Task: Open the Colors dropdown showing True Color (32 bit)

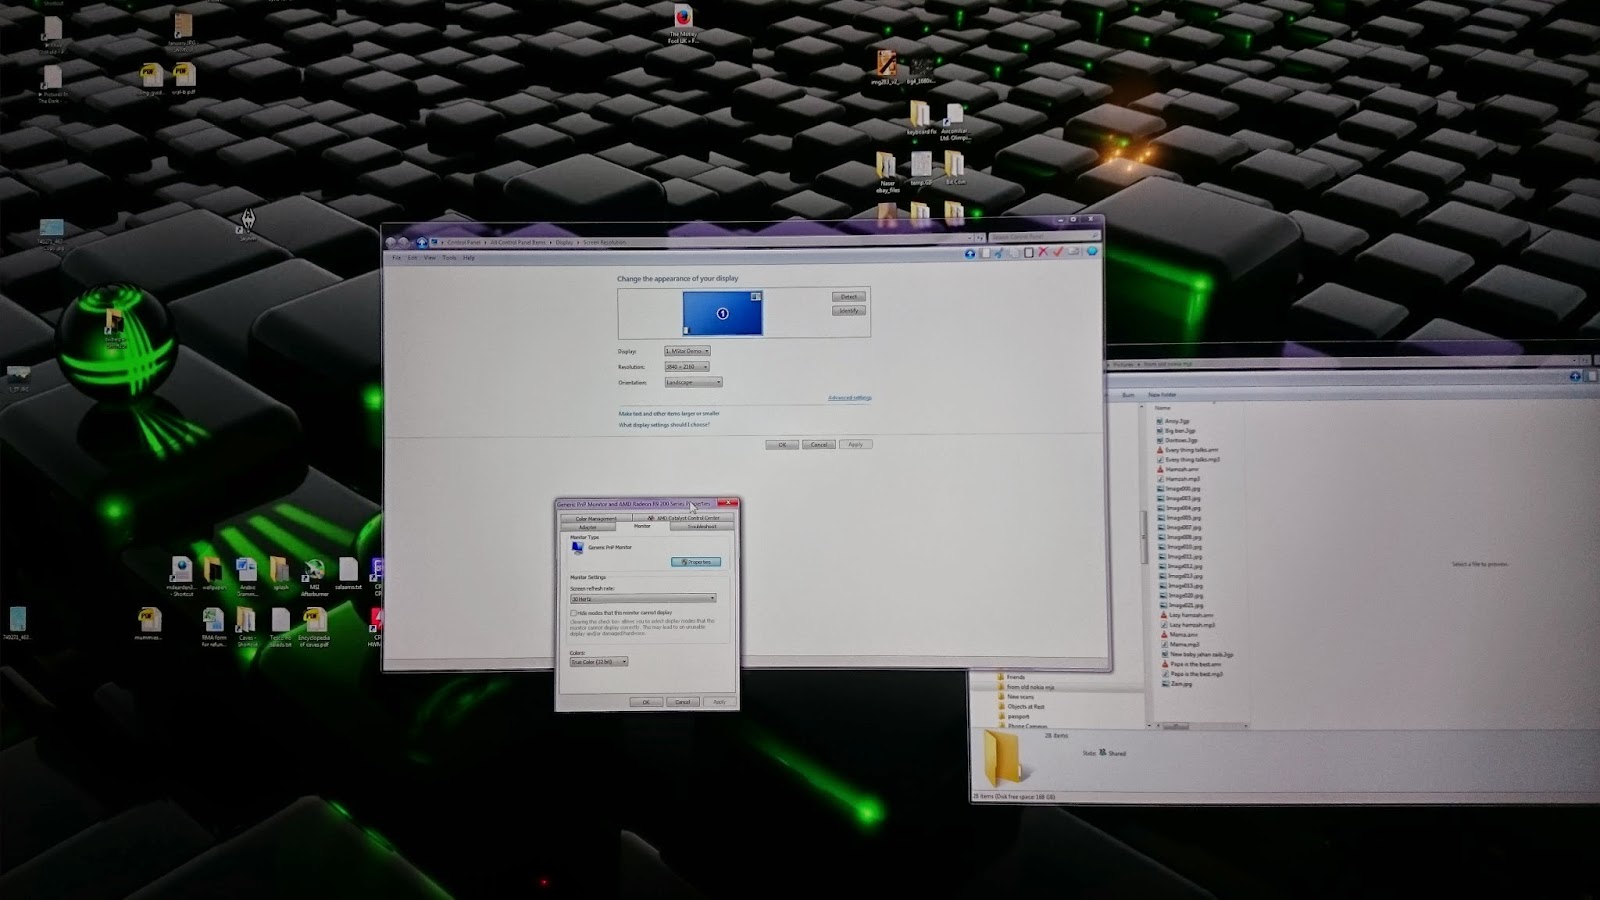Action: pyautogui.click(x=599, y=662)
